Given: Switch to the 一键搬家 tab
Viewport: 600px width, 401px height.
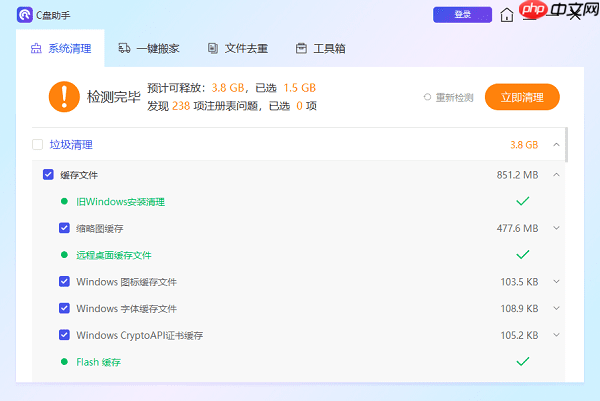Looking at the screenshot, I should coord(149,49).
